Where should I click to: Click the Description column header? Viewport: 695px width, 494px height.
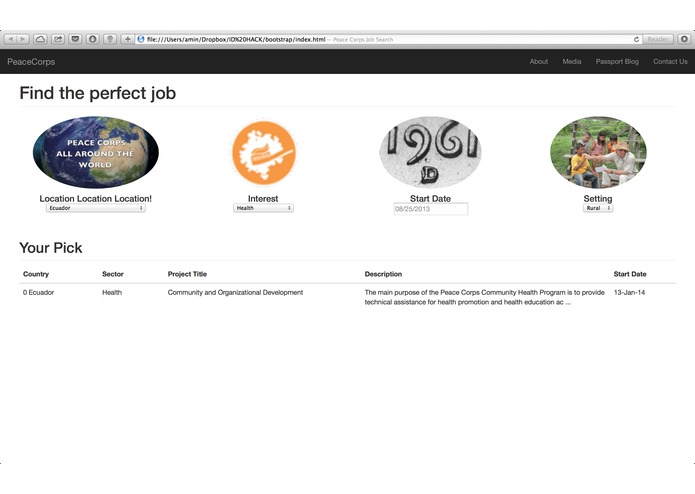(383, 274)
